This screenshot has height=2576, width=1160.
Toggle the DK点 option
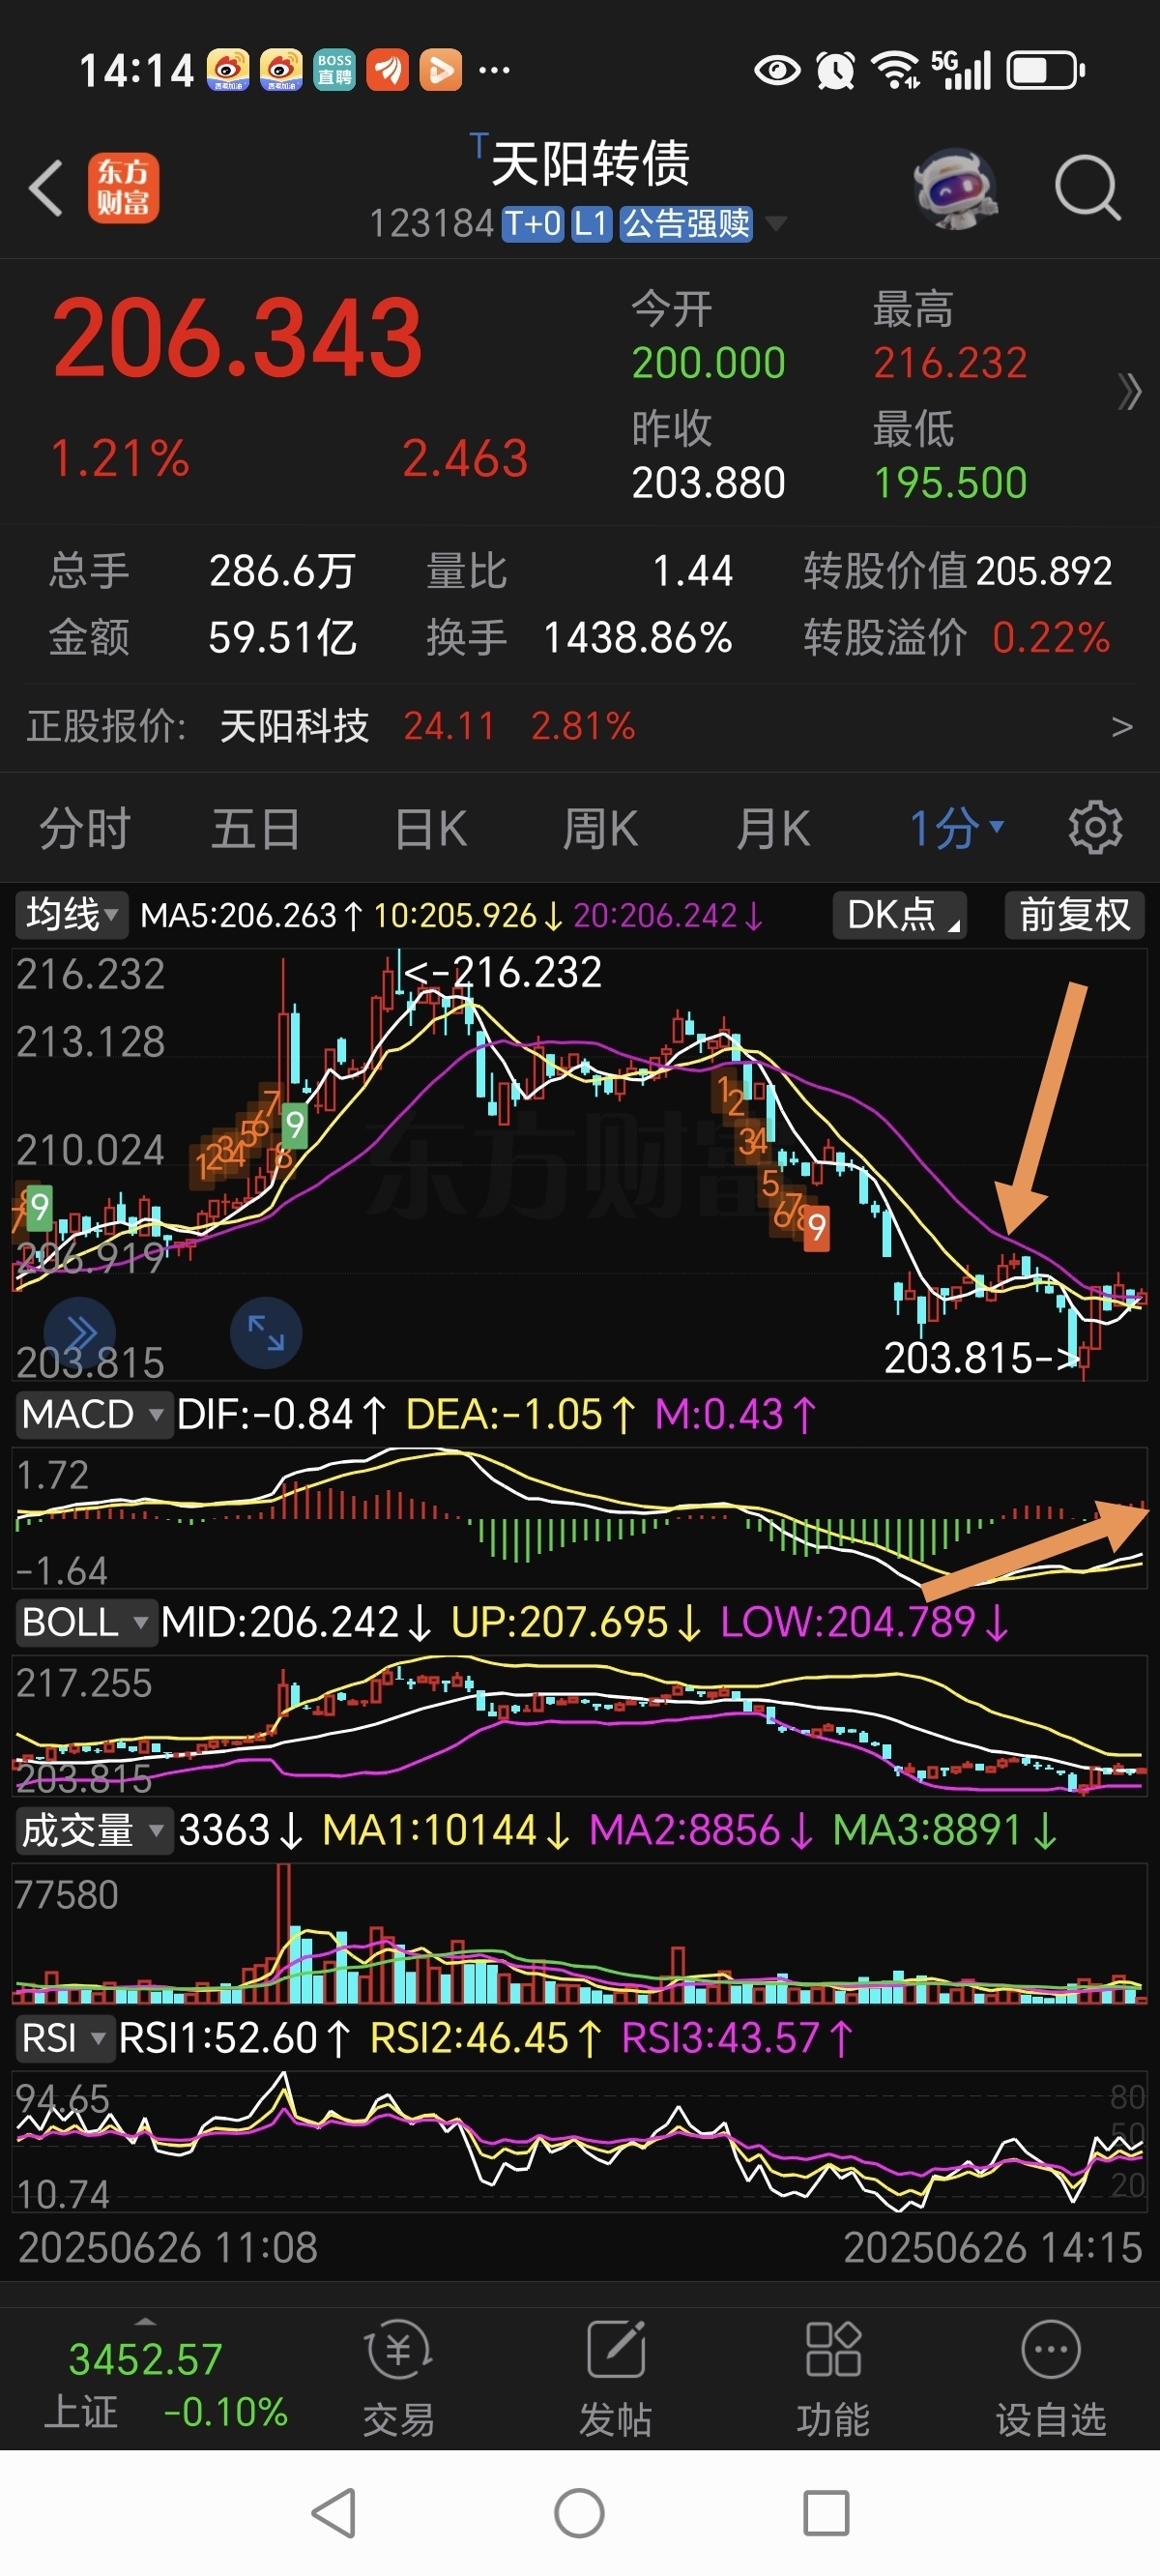coord(900,915)
